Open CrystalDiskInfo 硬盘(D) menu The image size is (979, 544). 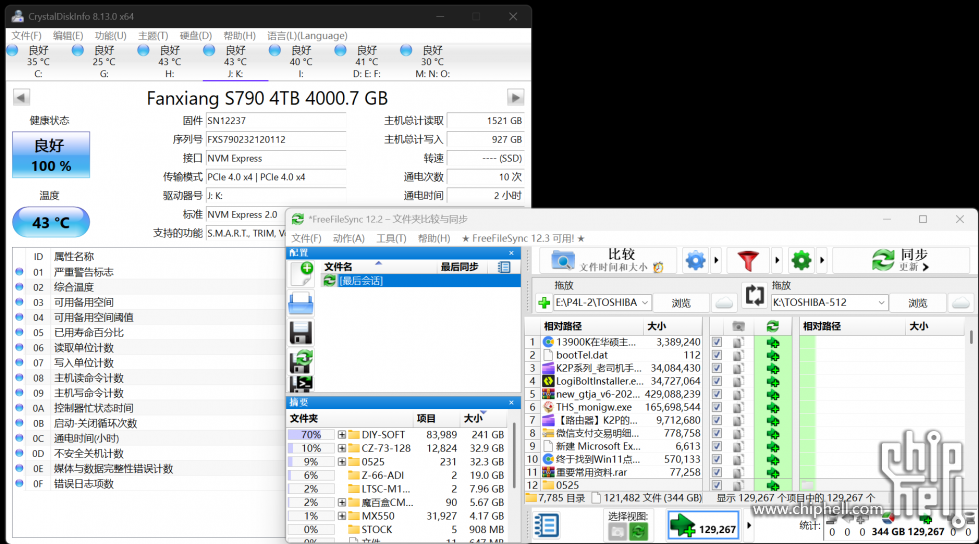tap(195, 36)
